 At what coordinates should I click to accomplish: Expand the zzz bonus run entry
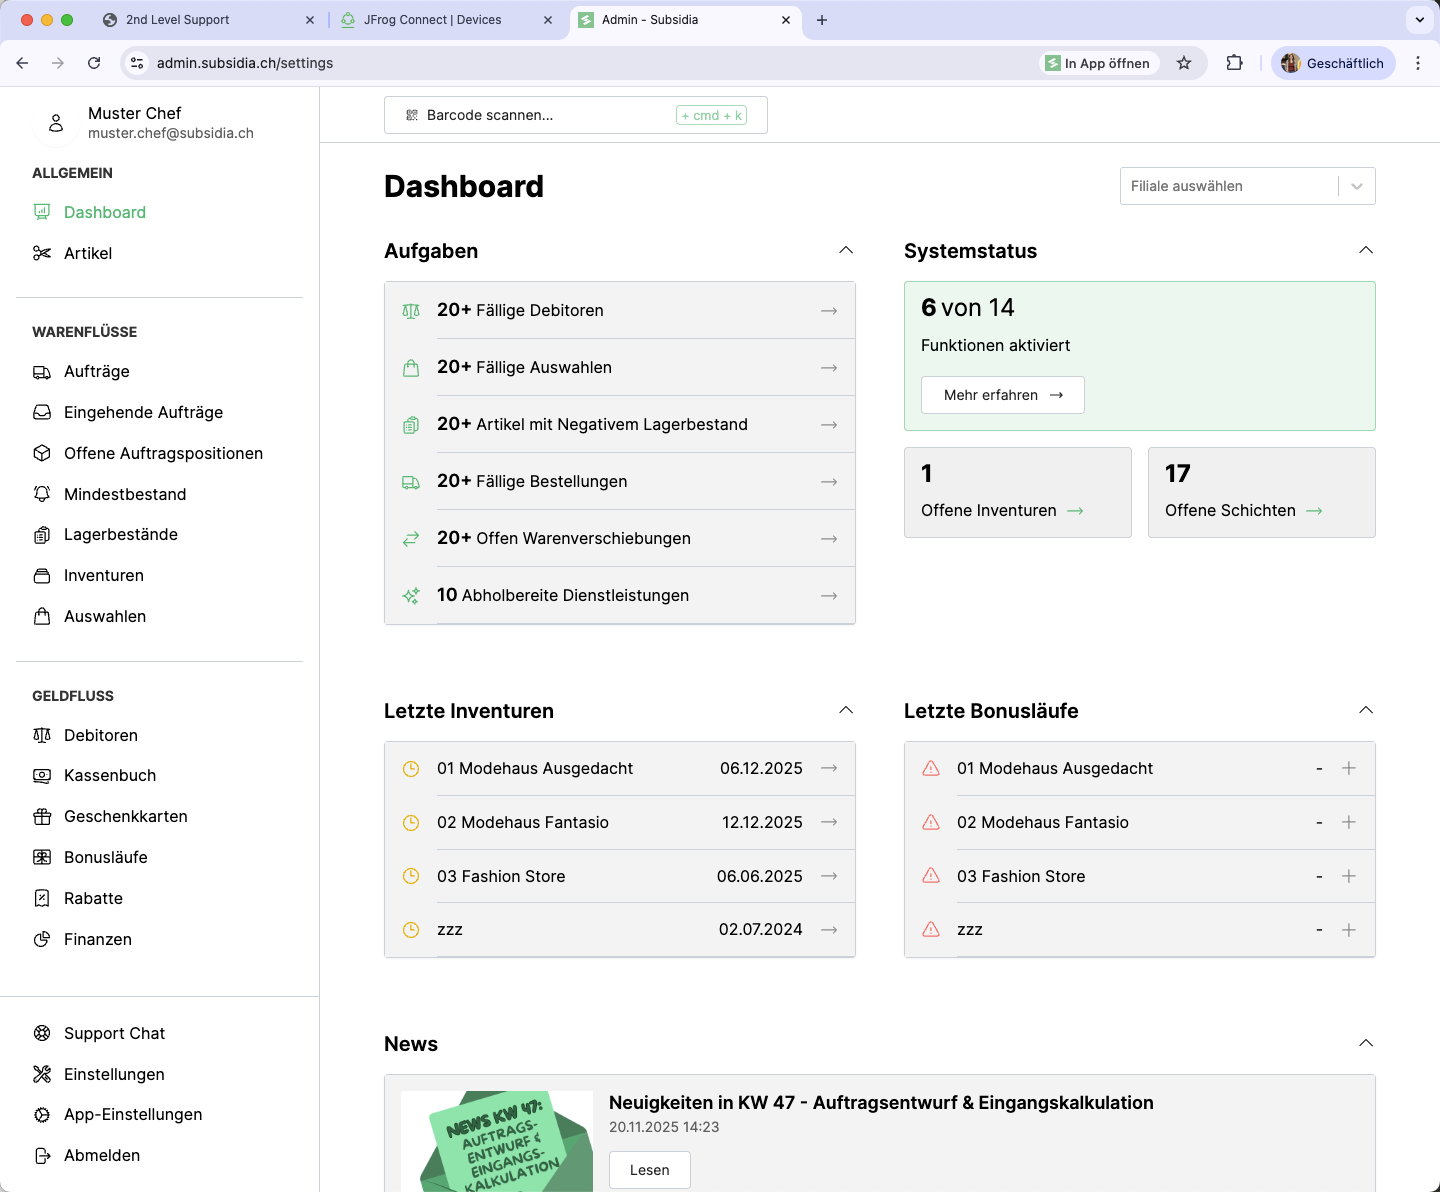pos(1348,930)
